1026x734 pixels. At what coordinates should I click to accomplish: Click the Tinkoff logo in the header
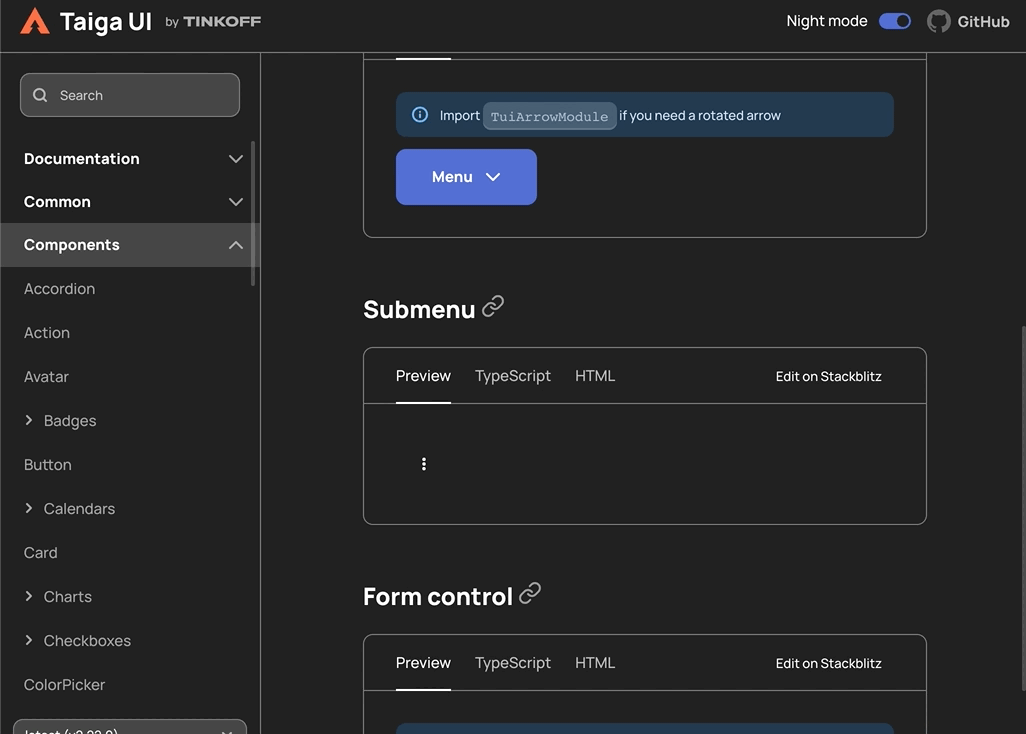coord(222,20)
